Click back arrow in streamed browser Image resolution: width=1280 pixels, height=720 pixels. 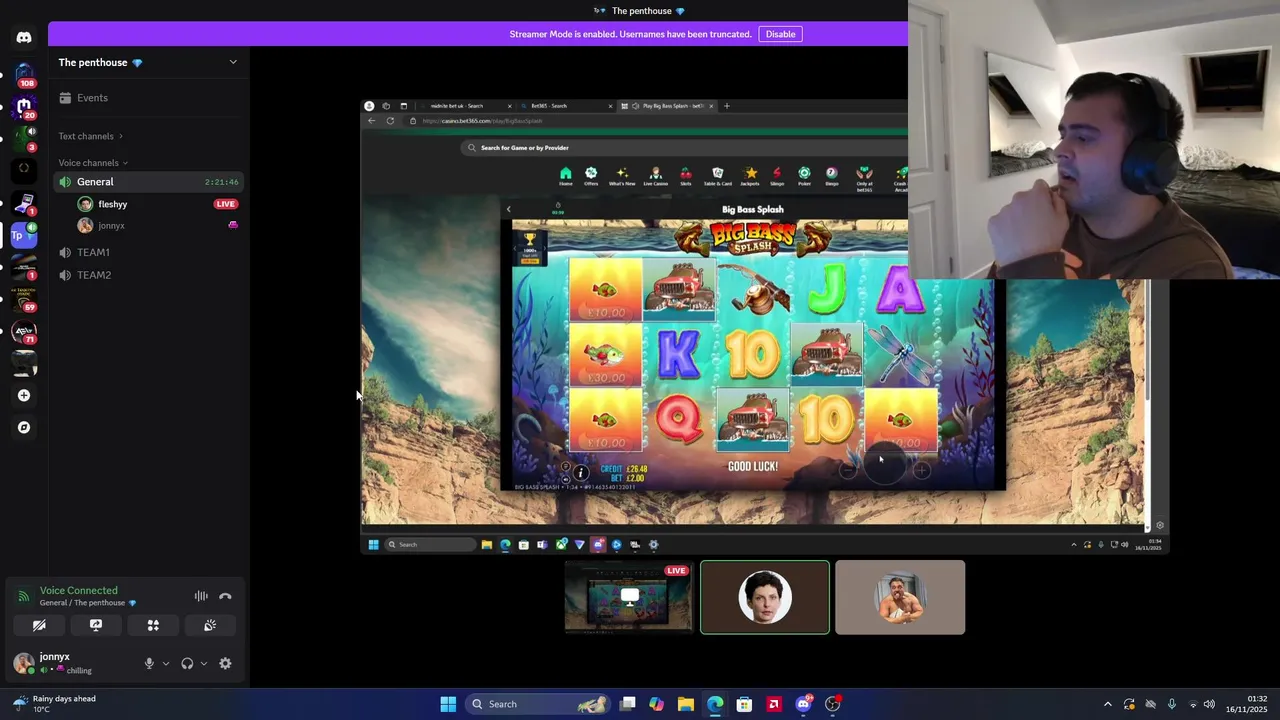[372, 121]
